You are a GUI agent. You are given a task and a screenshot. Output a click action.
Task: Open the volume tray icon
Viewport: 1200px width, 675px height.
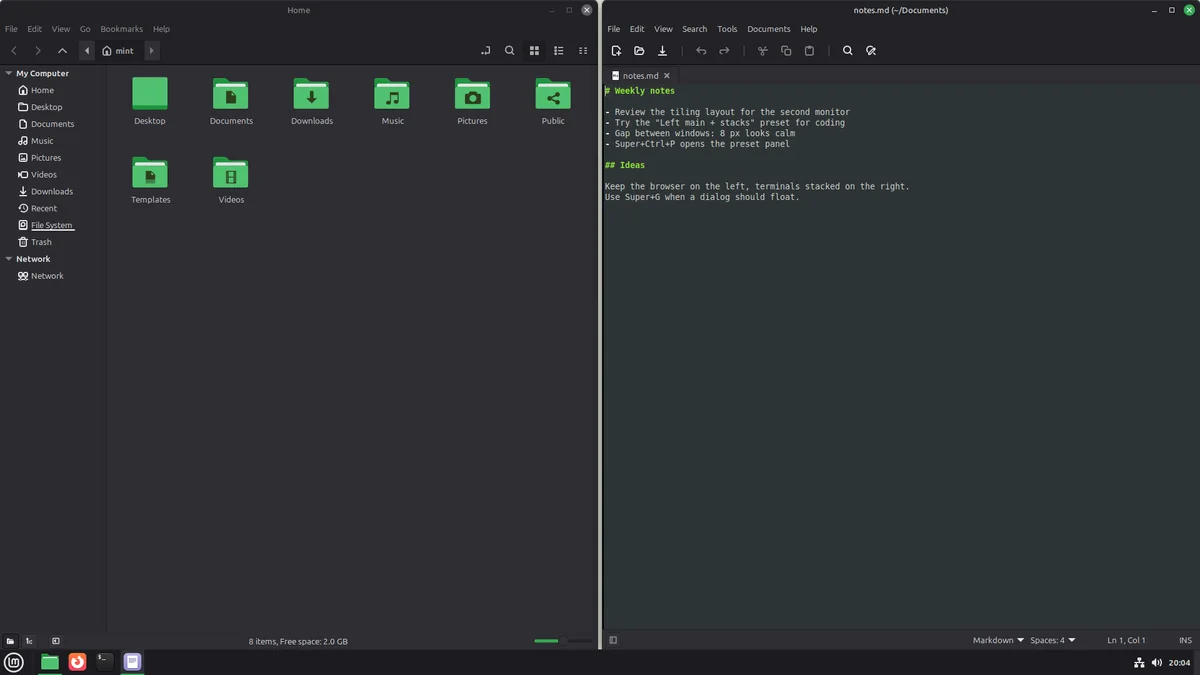[1157, 662]
